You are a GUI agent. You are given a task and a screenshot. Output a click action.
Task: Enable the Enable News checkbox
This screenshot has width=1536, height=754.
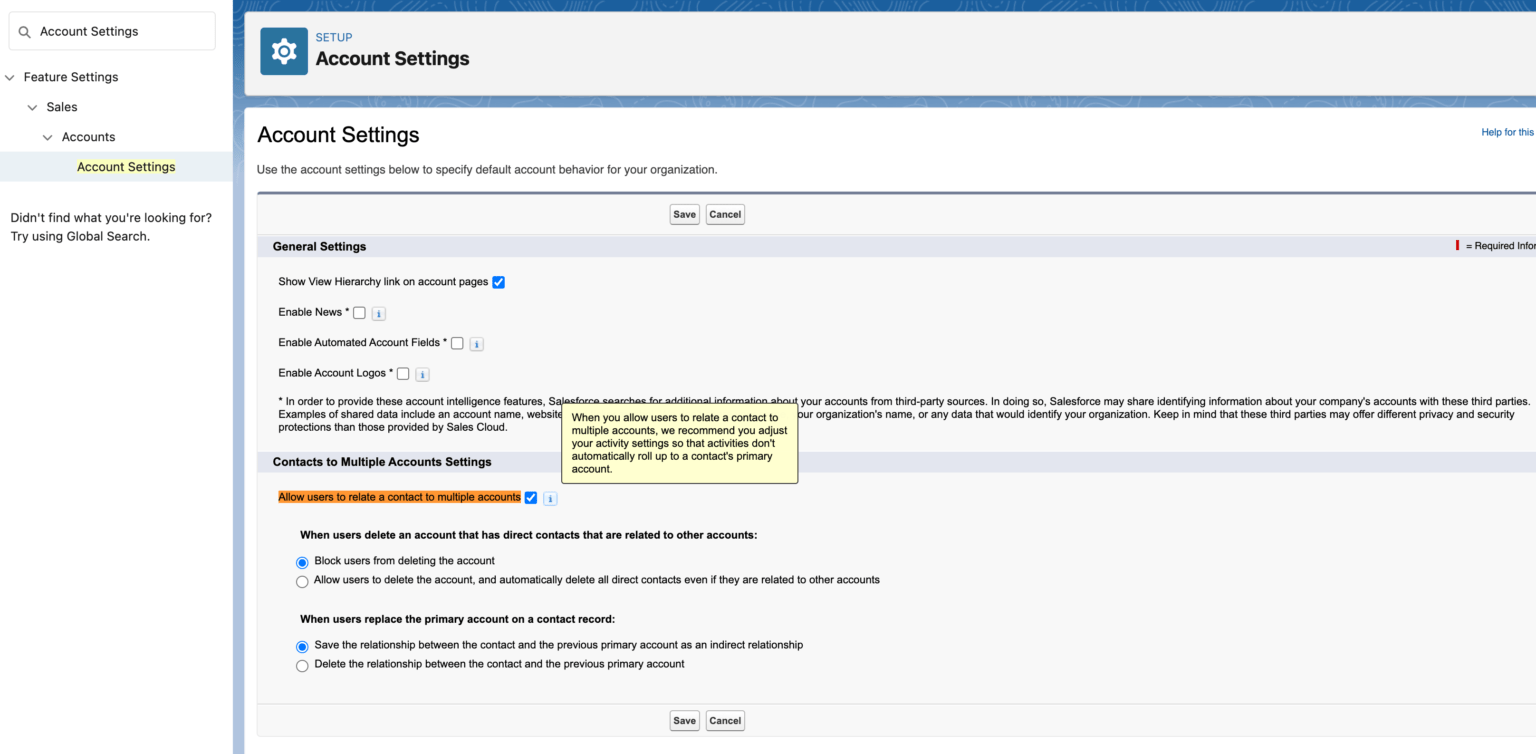pyautogui.click(x=359, y=312)
